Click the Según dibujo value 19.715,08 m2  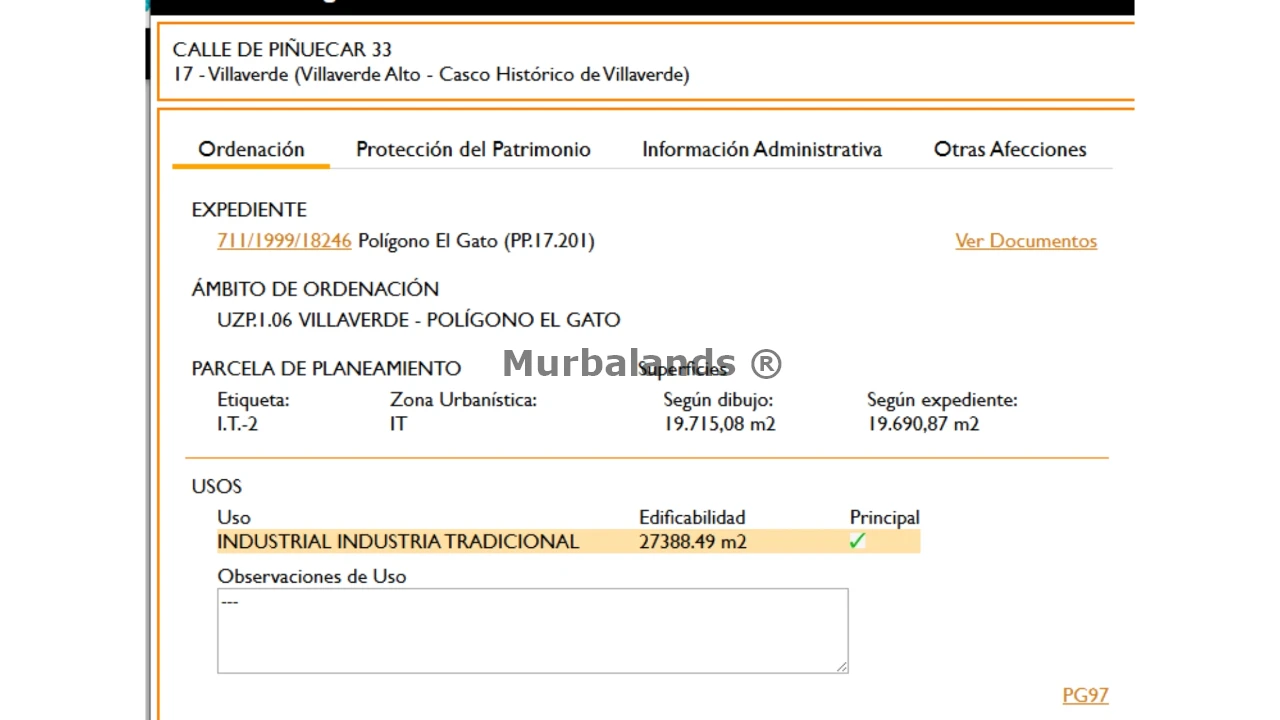(x=719, y=424)
